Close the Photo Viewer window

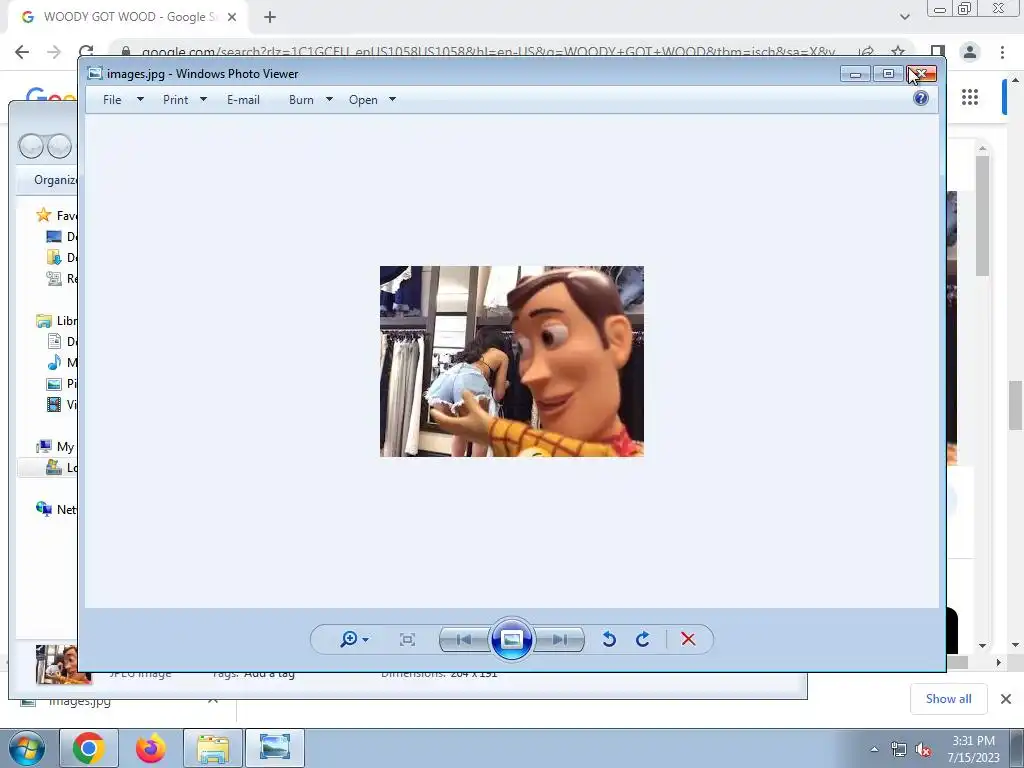point(921,74)
